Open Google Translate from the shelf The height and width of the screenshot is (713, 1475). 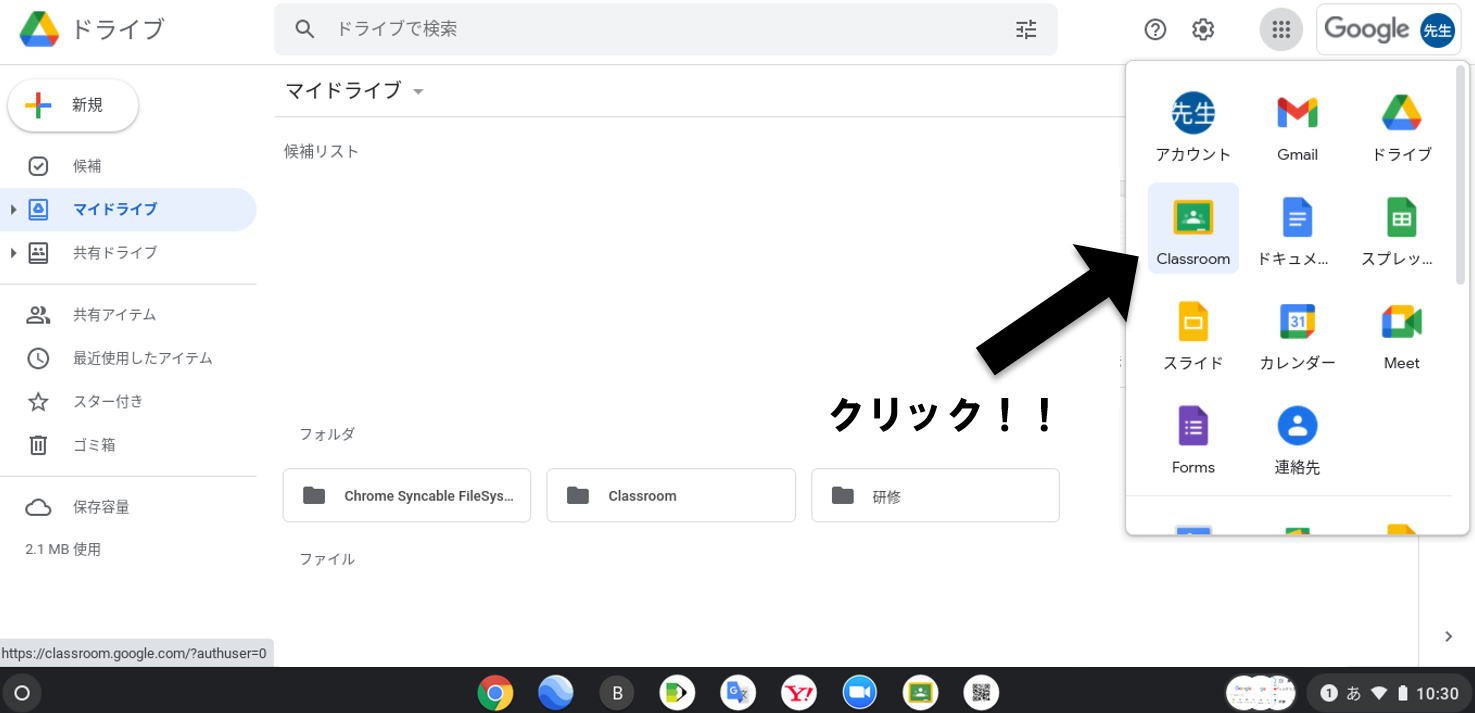coord(738,692)
